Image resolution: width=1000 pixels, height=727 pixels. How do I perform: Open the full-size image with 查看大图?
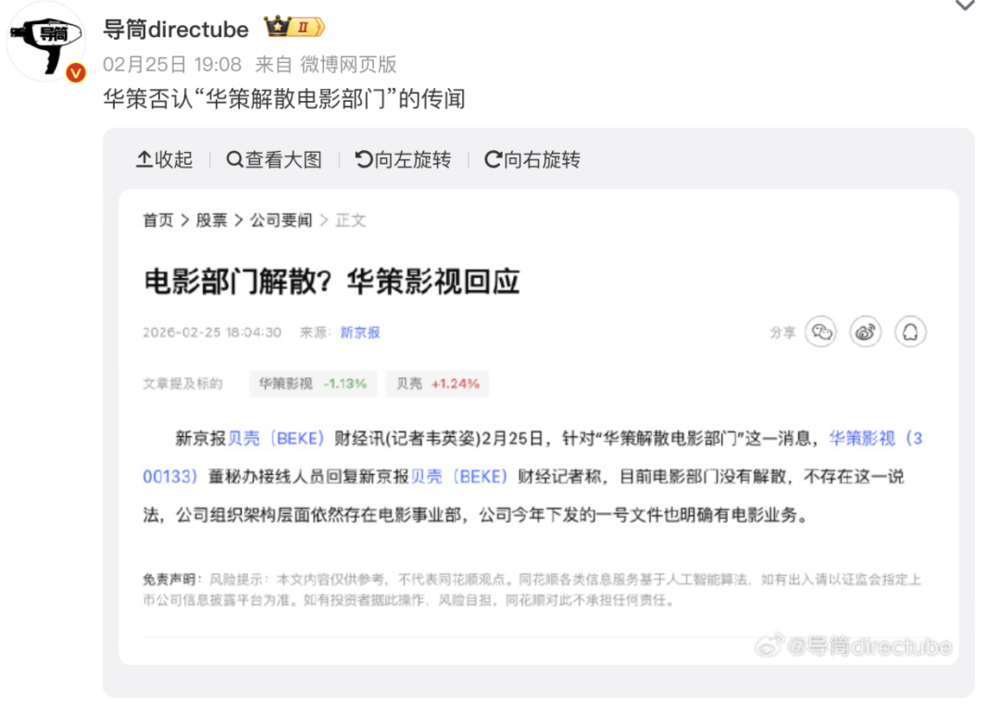[x=274, y=159]
